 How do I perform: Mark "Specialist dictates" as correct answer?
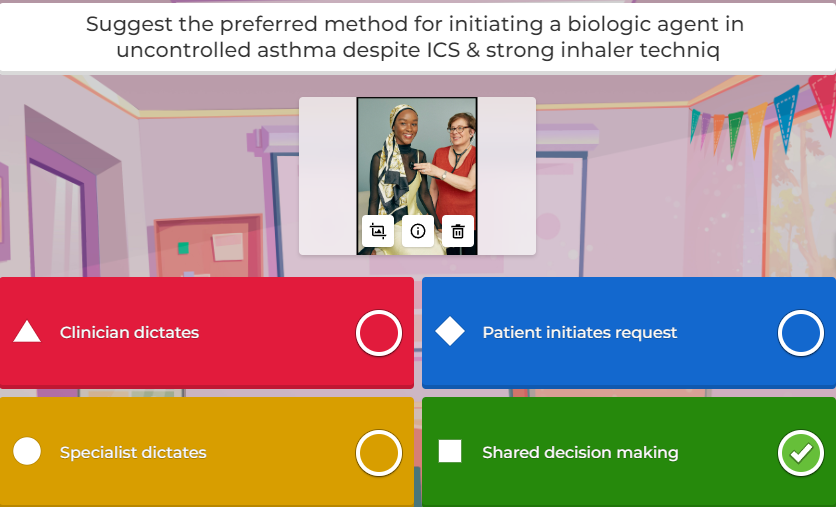(379, 453)
